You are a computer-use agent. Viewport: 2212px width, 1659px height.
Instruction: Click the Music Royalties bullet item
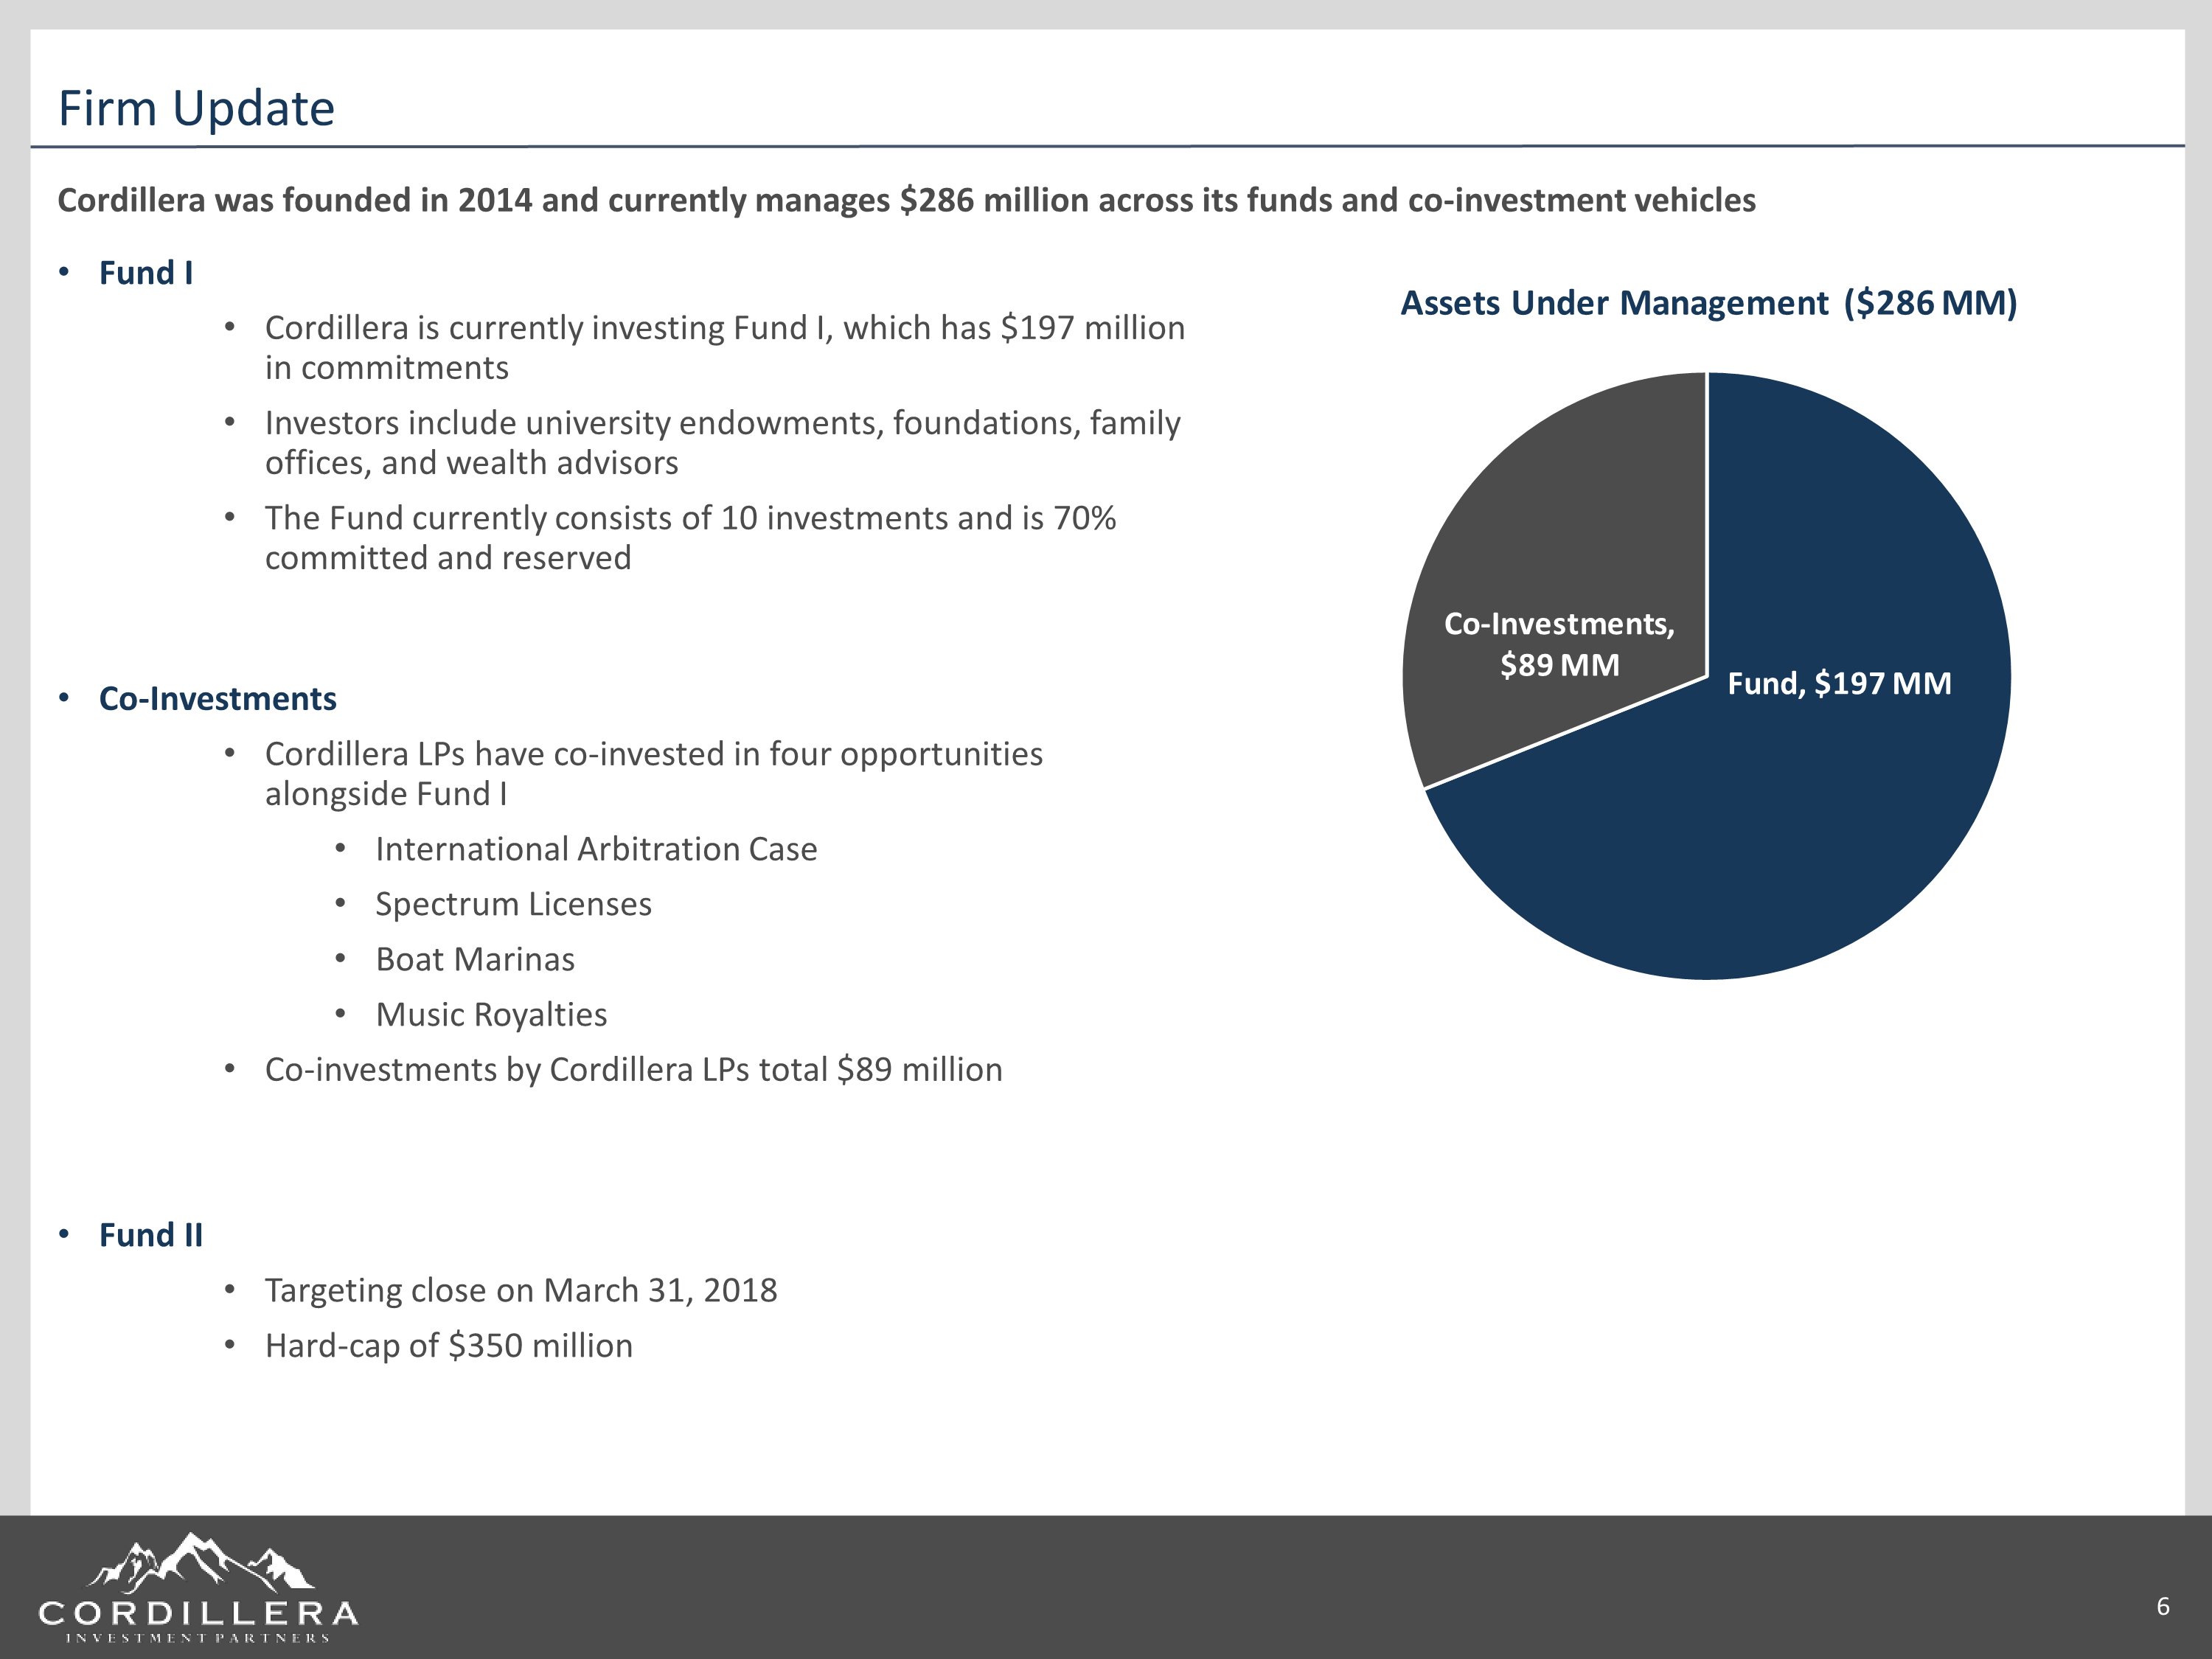point(491,1014)
